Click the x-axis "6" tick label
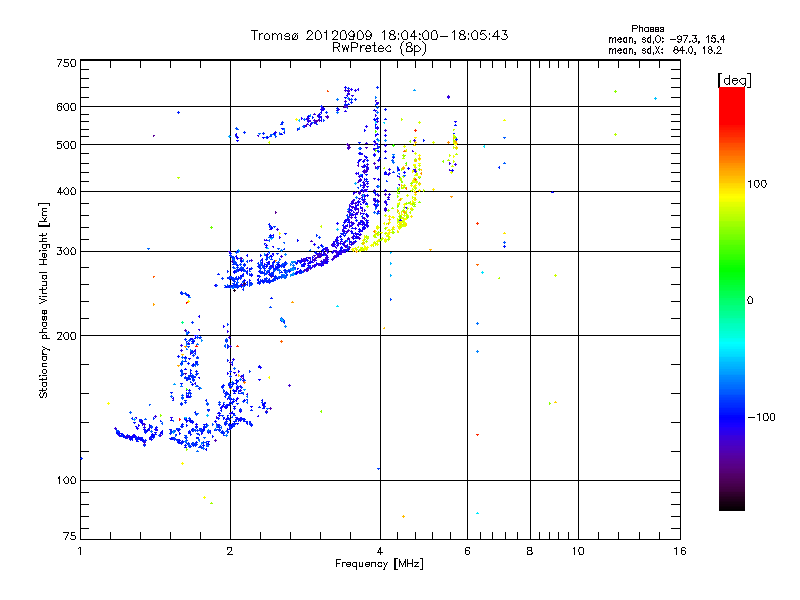 pos(467,551)
